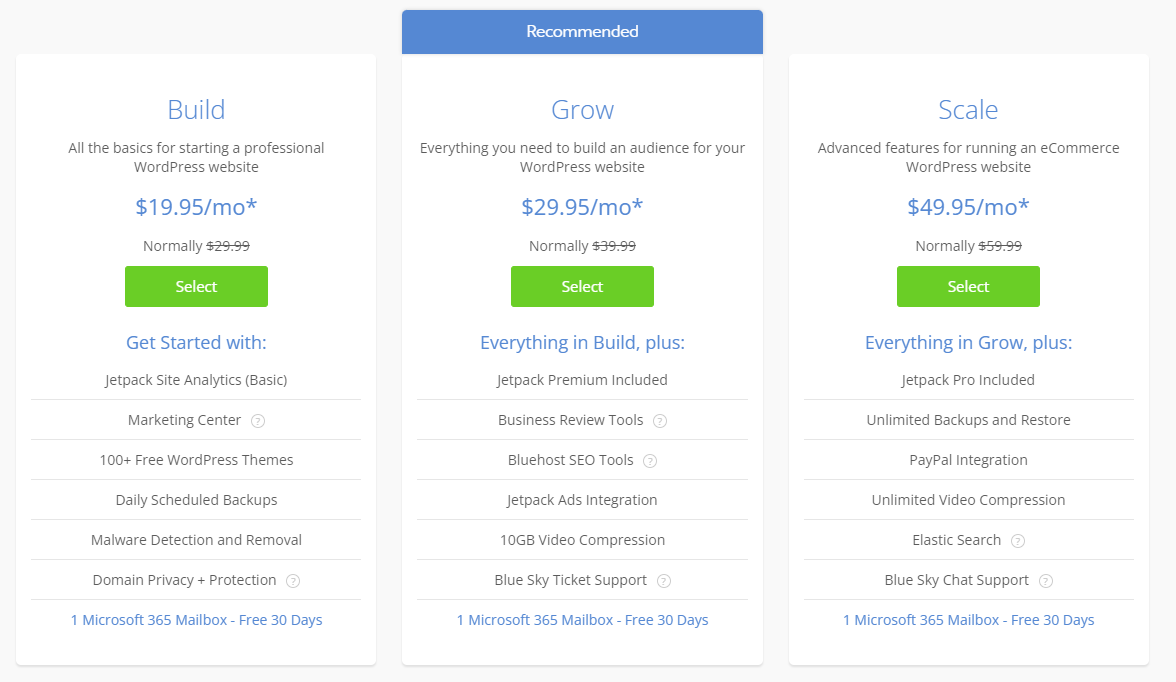Viewport: 1176px width, 682px height.
Task: Click the 'Get Started with:' heading
Action: 196,343
